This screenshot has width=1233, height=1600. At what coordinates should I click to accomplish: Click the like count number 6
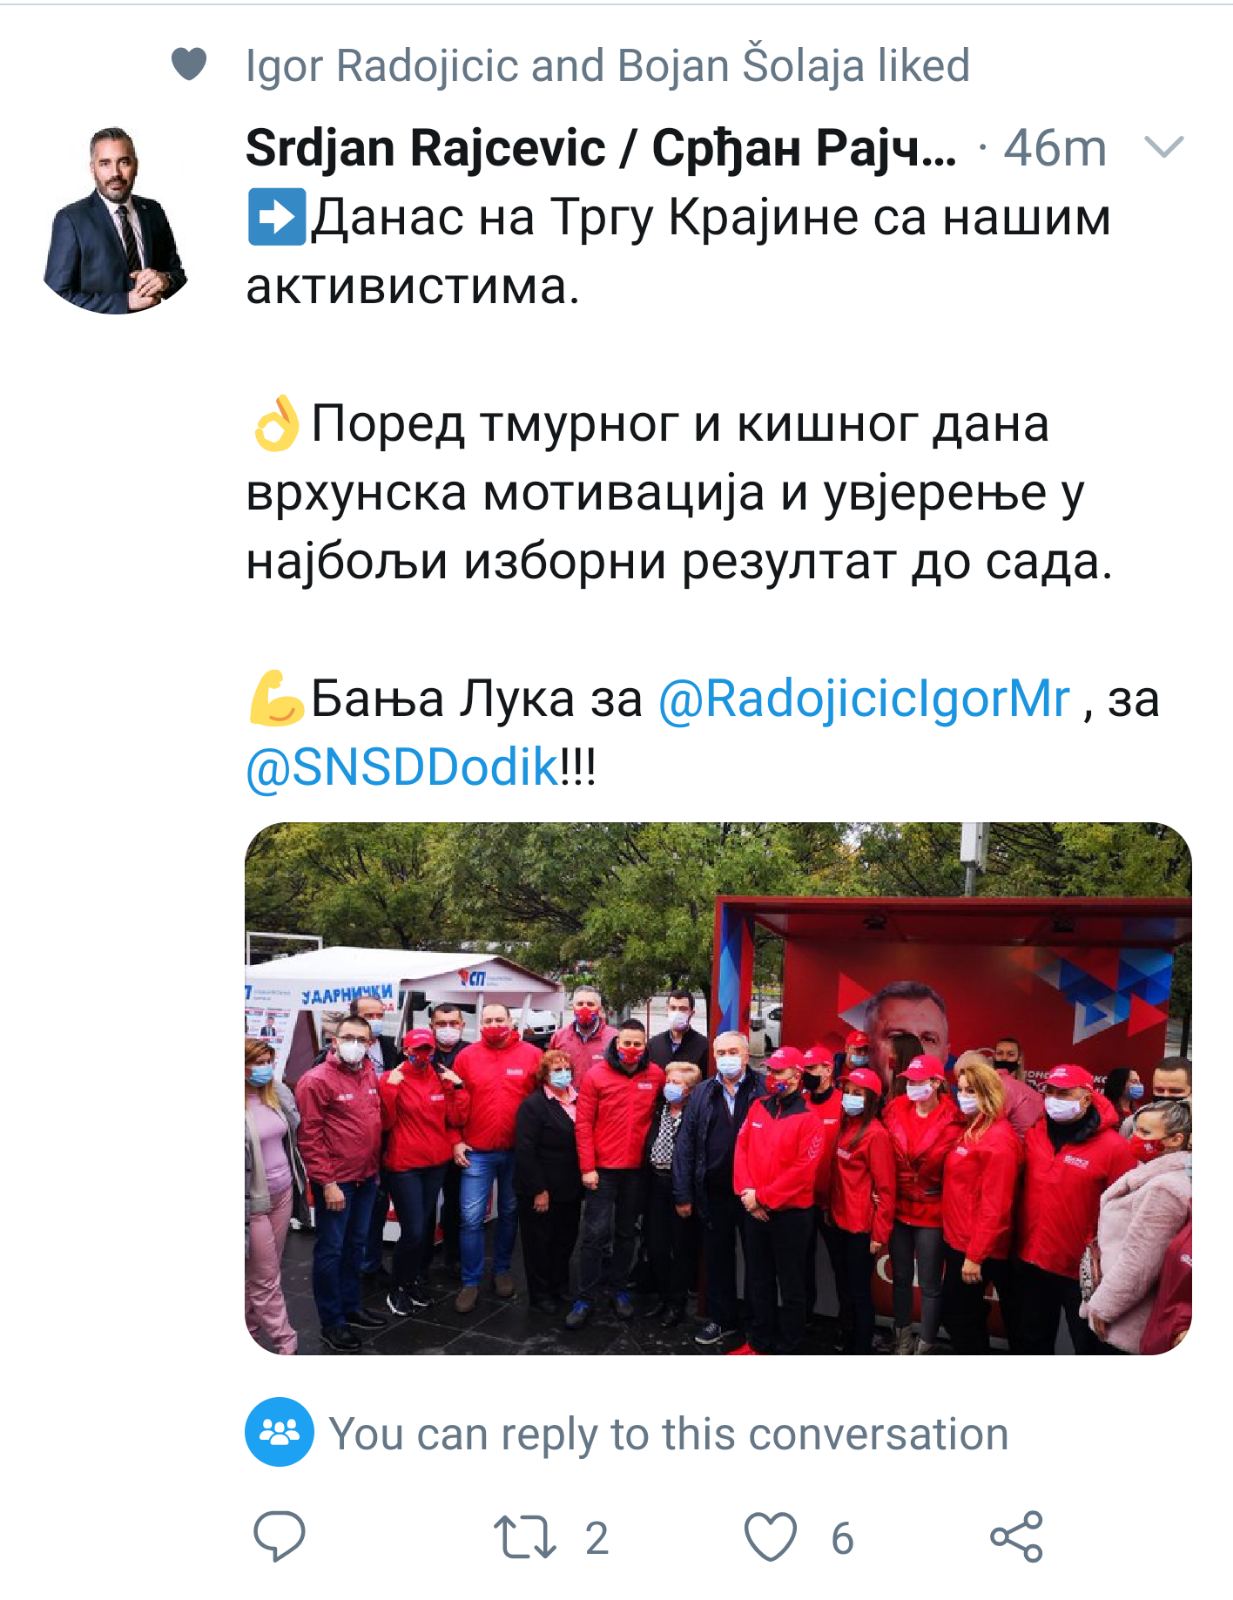(842, 1538)
